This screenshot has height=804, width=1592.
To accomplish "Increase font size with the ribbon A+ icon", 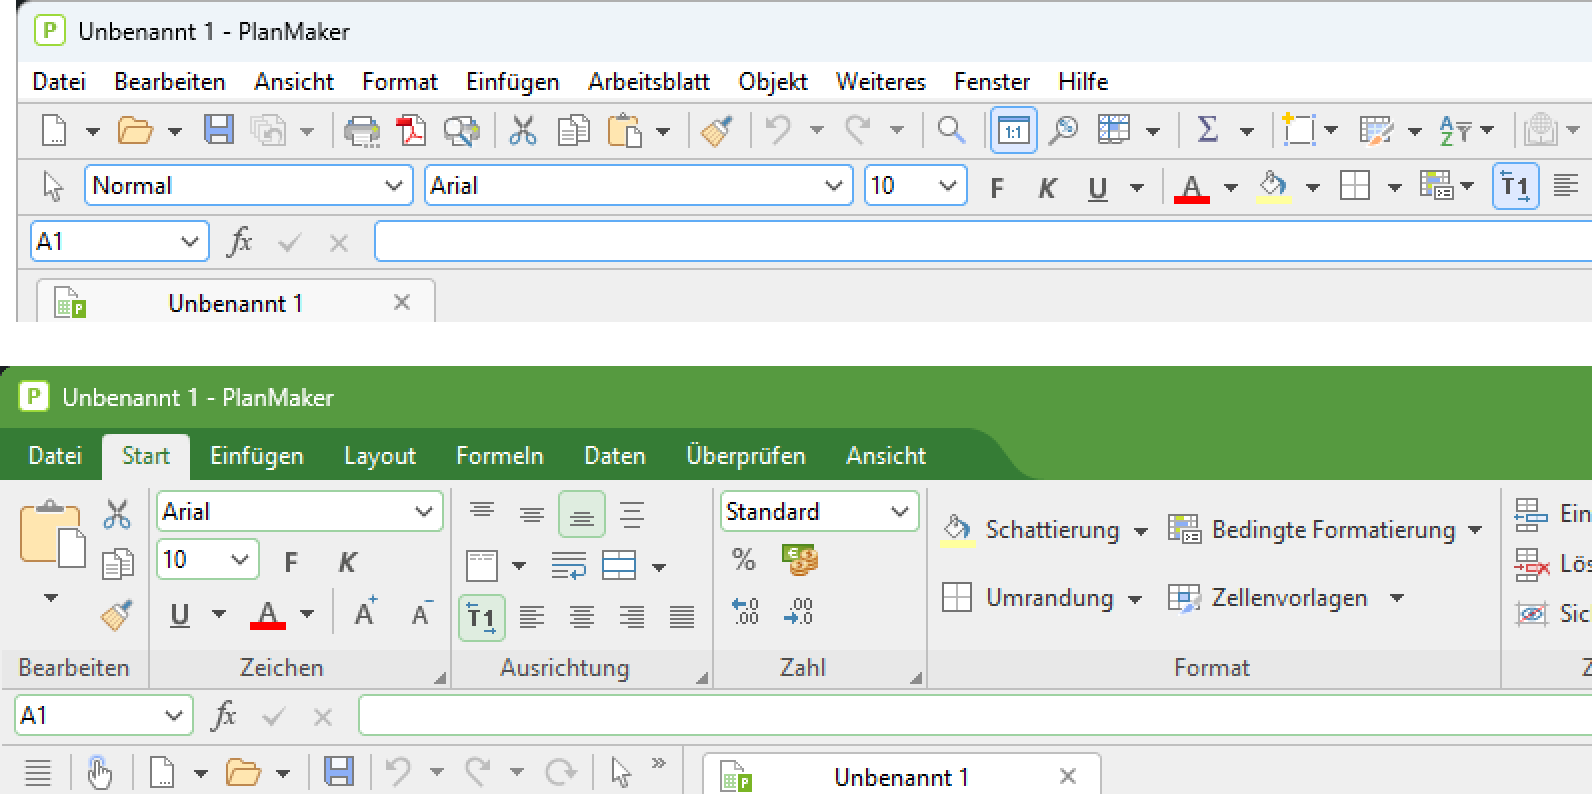I will [x=366, y=612].
